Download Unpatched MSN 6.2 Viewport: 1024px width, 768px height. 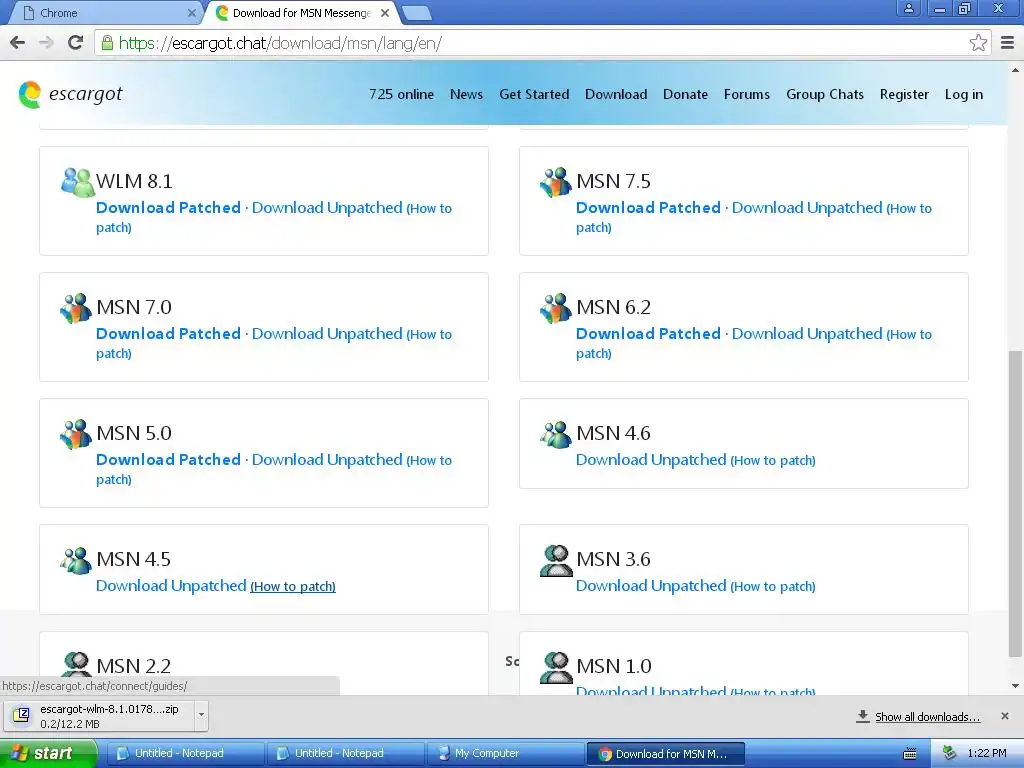(807, 334)
